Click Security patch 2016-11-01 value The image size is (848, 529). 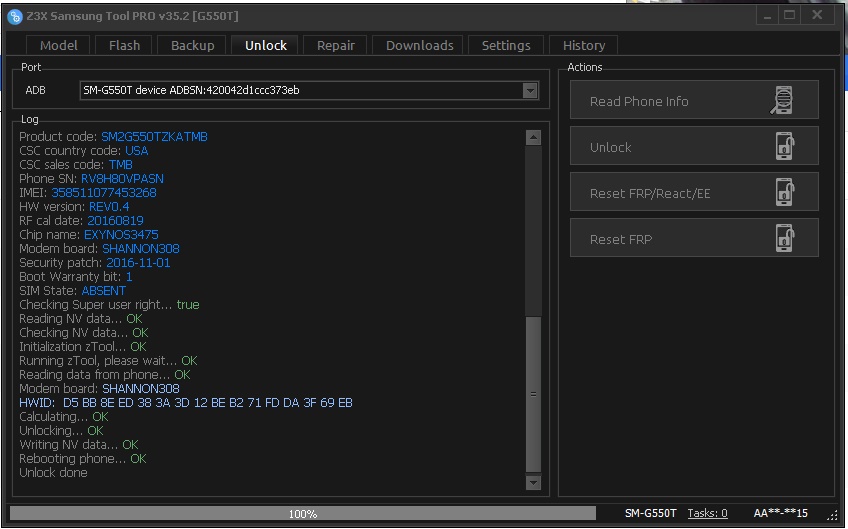[x=138, y=263]
